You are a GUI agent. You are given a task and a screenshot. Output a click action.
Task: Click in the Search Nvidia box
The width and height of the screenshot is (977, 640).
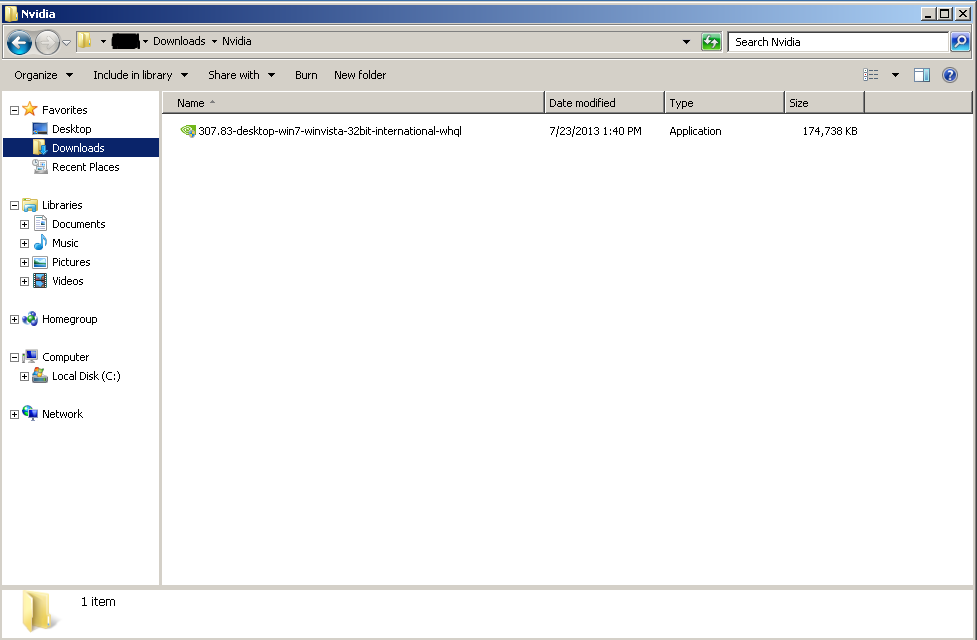[838, 42]
